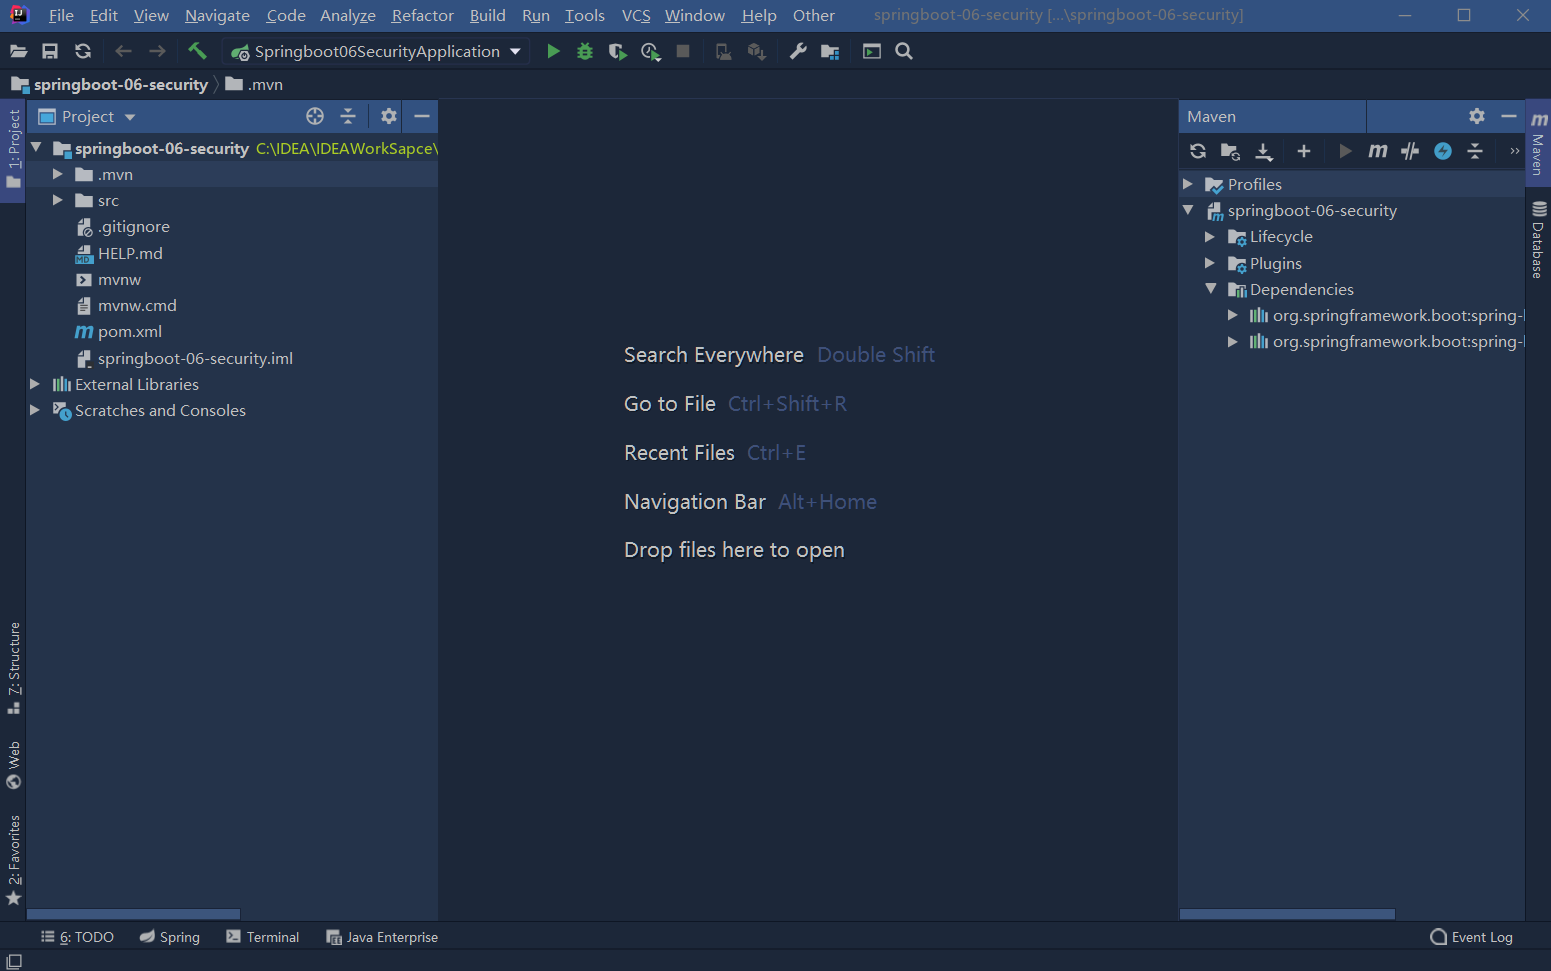Image resolution: width=1551 pixels, height=971 pixels.
Task: Open the Event Log button
Action: click(1471, 937)
